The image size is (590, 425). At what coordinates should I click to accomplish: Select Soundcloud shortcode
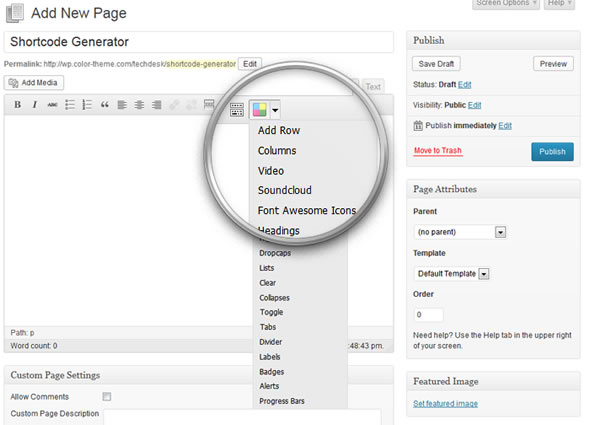[x=285, y=190]
